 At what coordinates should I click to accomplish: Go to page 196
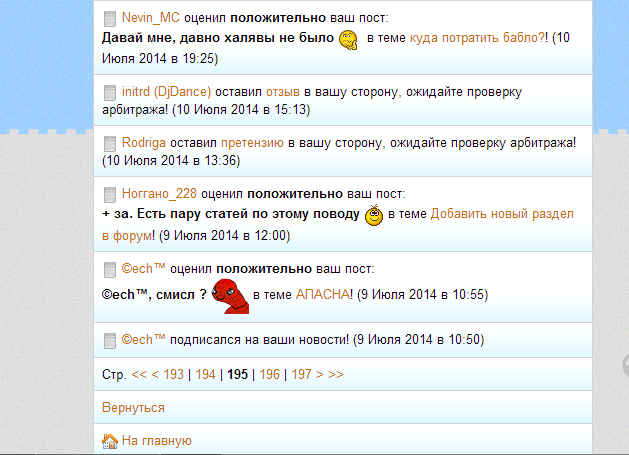[270, 374]
